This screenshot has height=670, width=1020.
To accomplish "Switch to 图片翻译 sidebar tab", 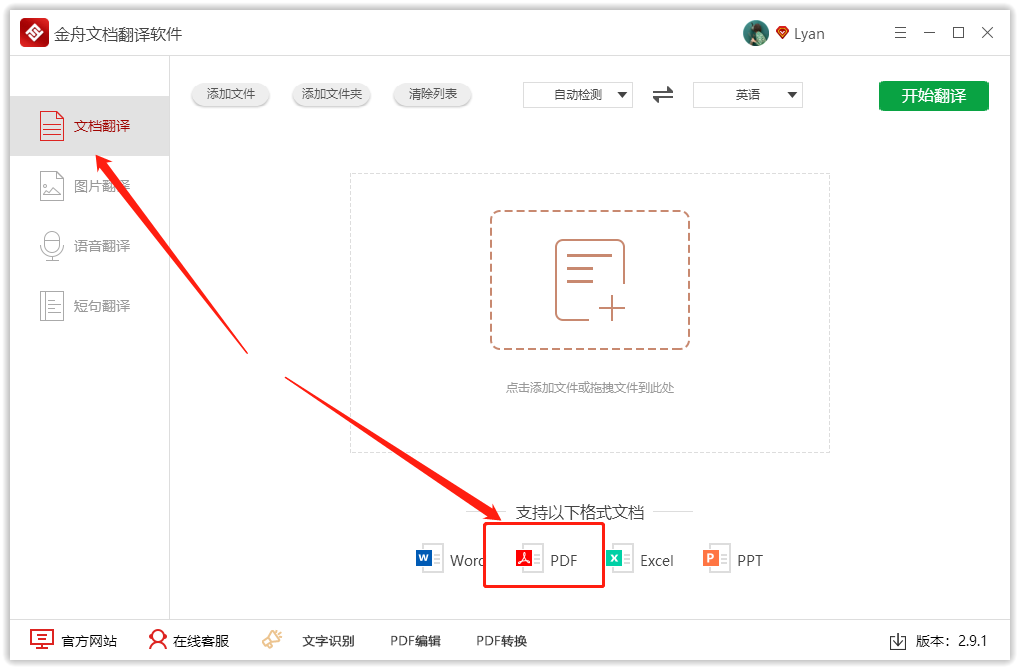I will 90,186.
